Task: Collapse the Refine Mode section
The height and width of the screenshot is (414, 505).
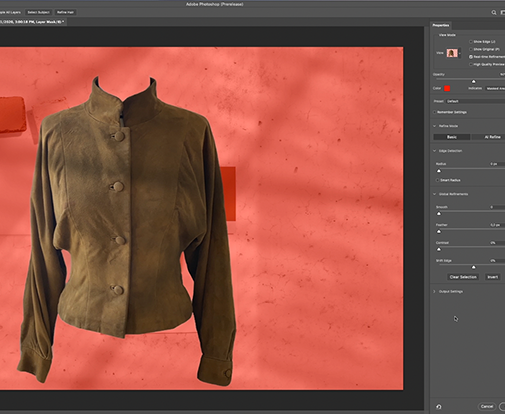Action: 434,126
